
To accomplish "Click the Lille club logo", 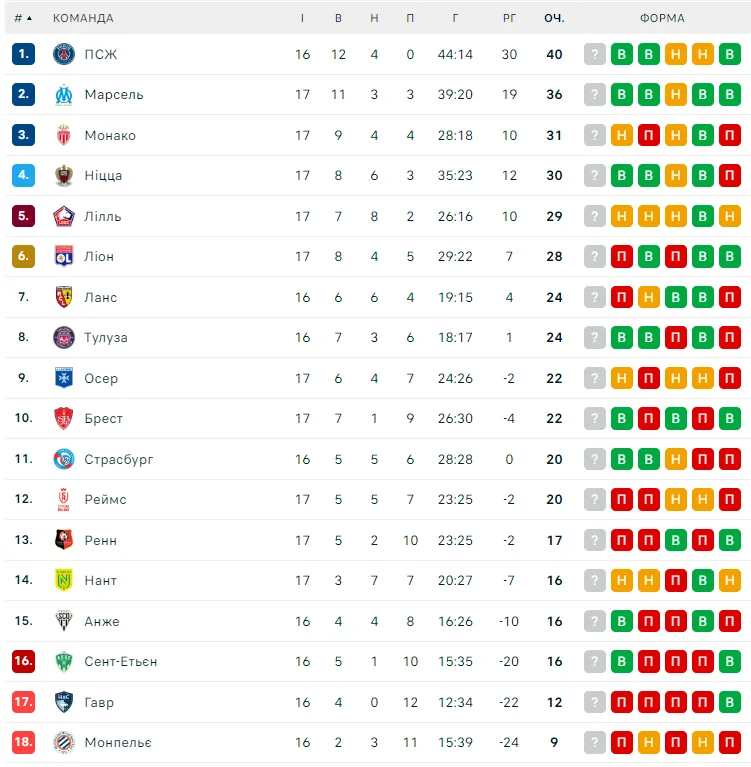I will click(x=64, y=216).
